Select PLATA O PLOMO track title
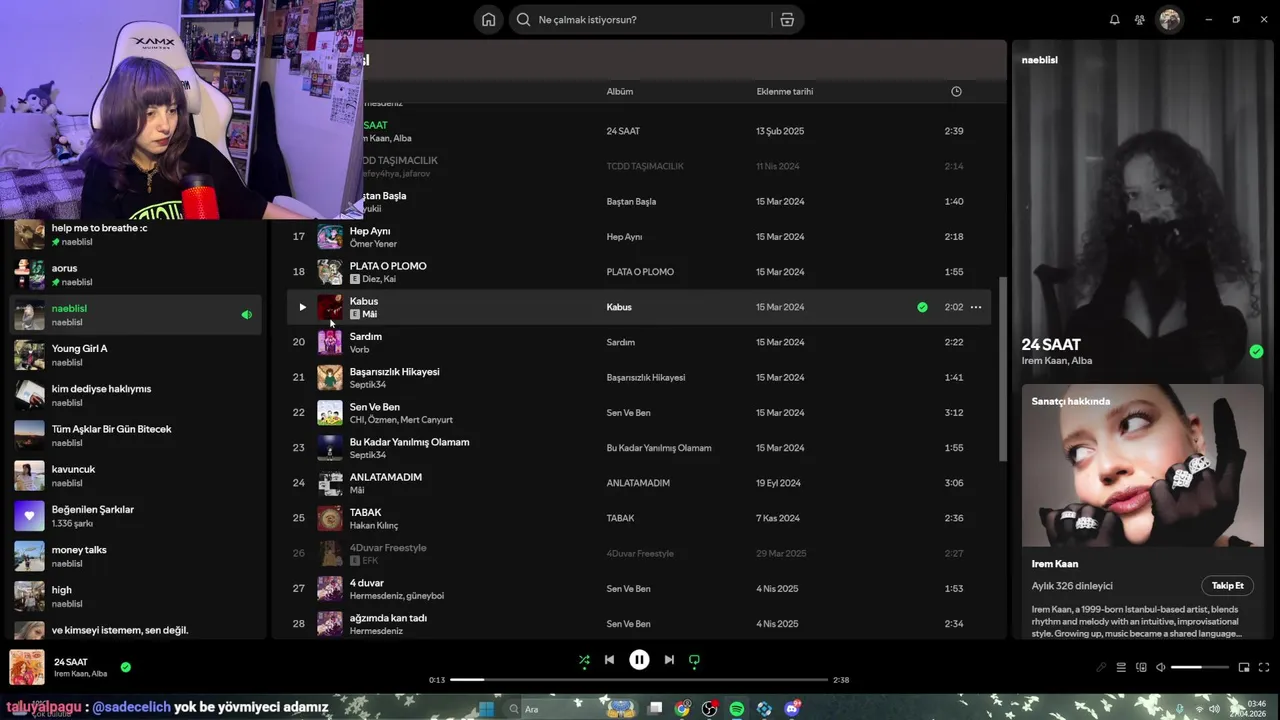The width and height of the screenshot is (1280, 720). tap(388, 266)
